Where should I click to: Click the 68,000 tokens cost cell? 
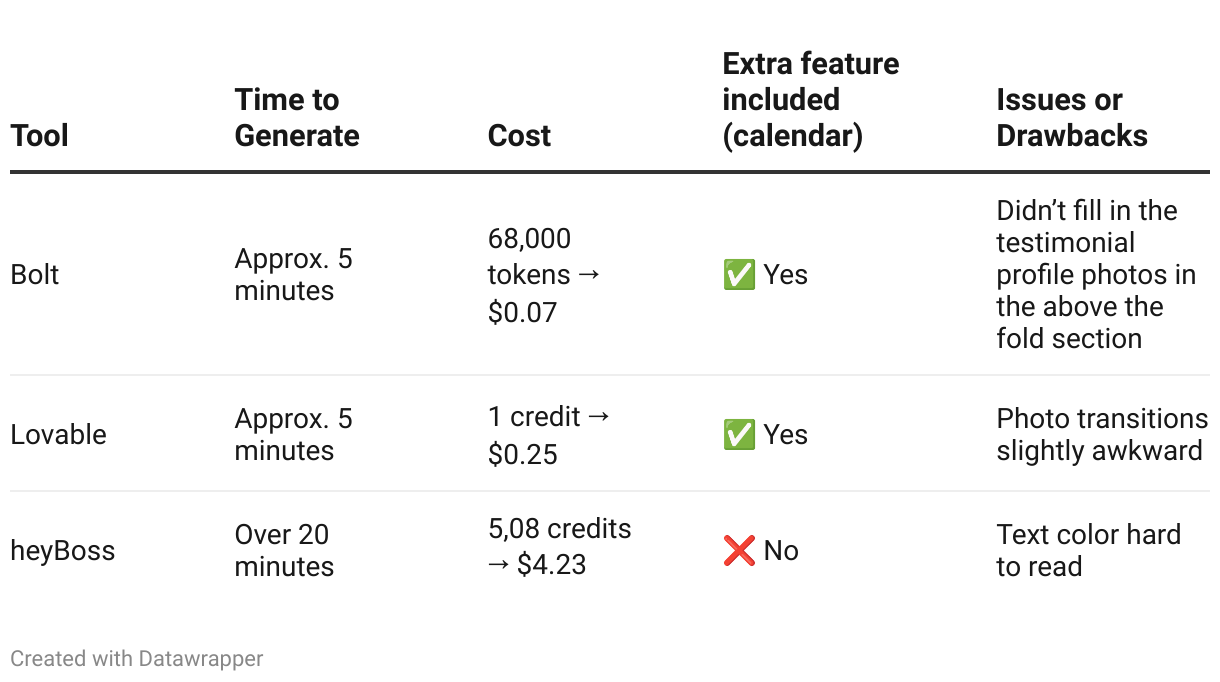pos(544,275)
